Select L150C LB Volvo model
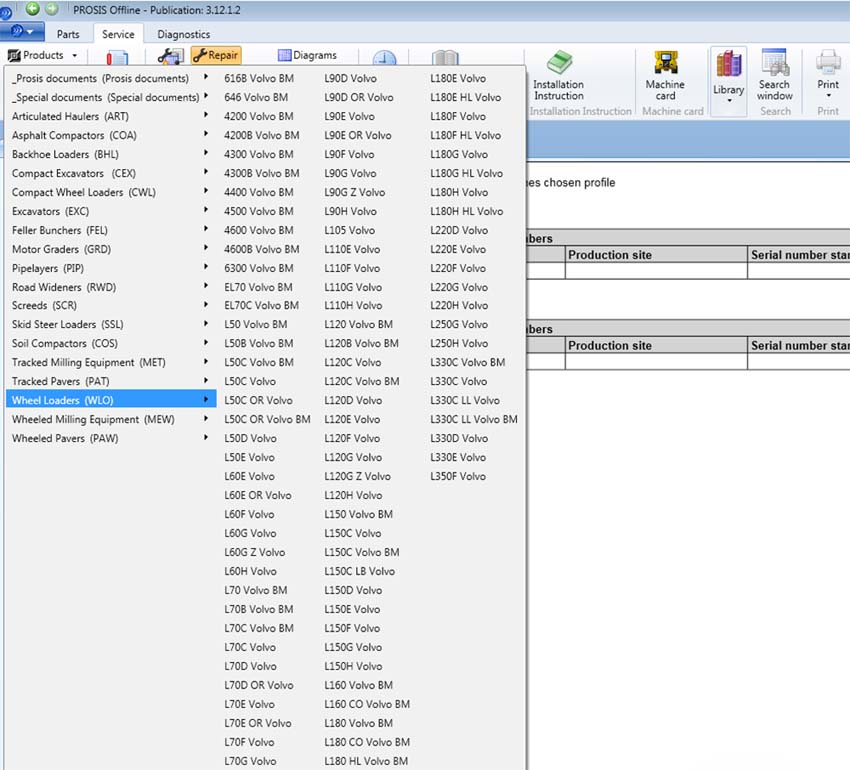850x770 pixels. [x=359, y=571]
